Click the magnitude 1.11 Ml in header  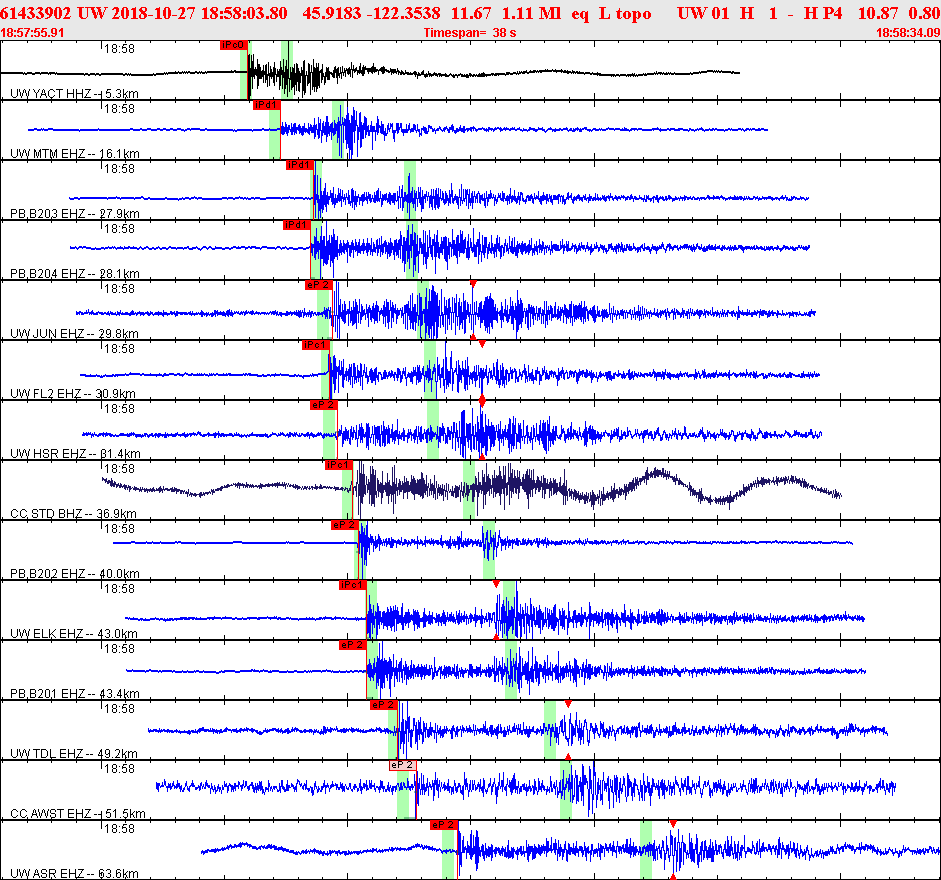(532, 13)
